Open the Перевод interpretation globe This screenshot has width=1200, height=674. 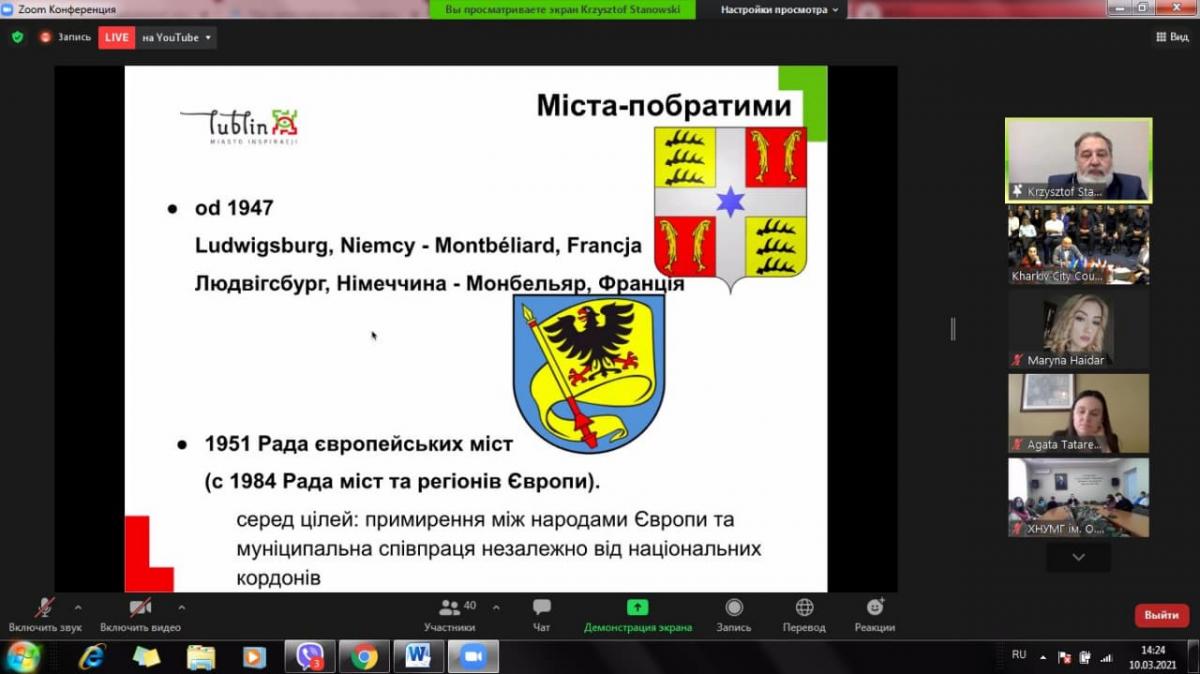[x=804, y=608]
